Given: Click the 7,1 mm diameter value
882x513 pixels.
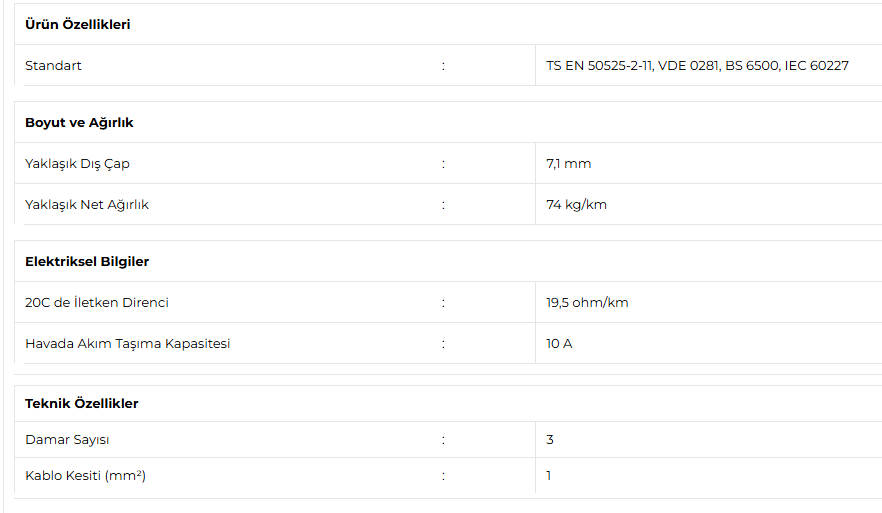Looking at the screenshot, I should pyautogui.click(x=568, y=164).
